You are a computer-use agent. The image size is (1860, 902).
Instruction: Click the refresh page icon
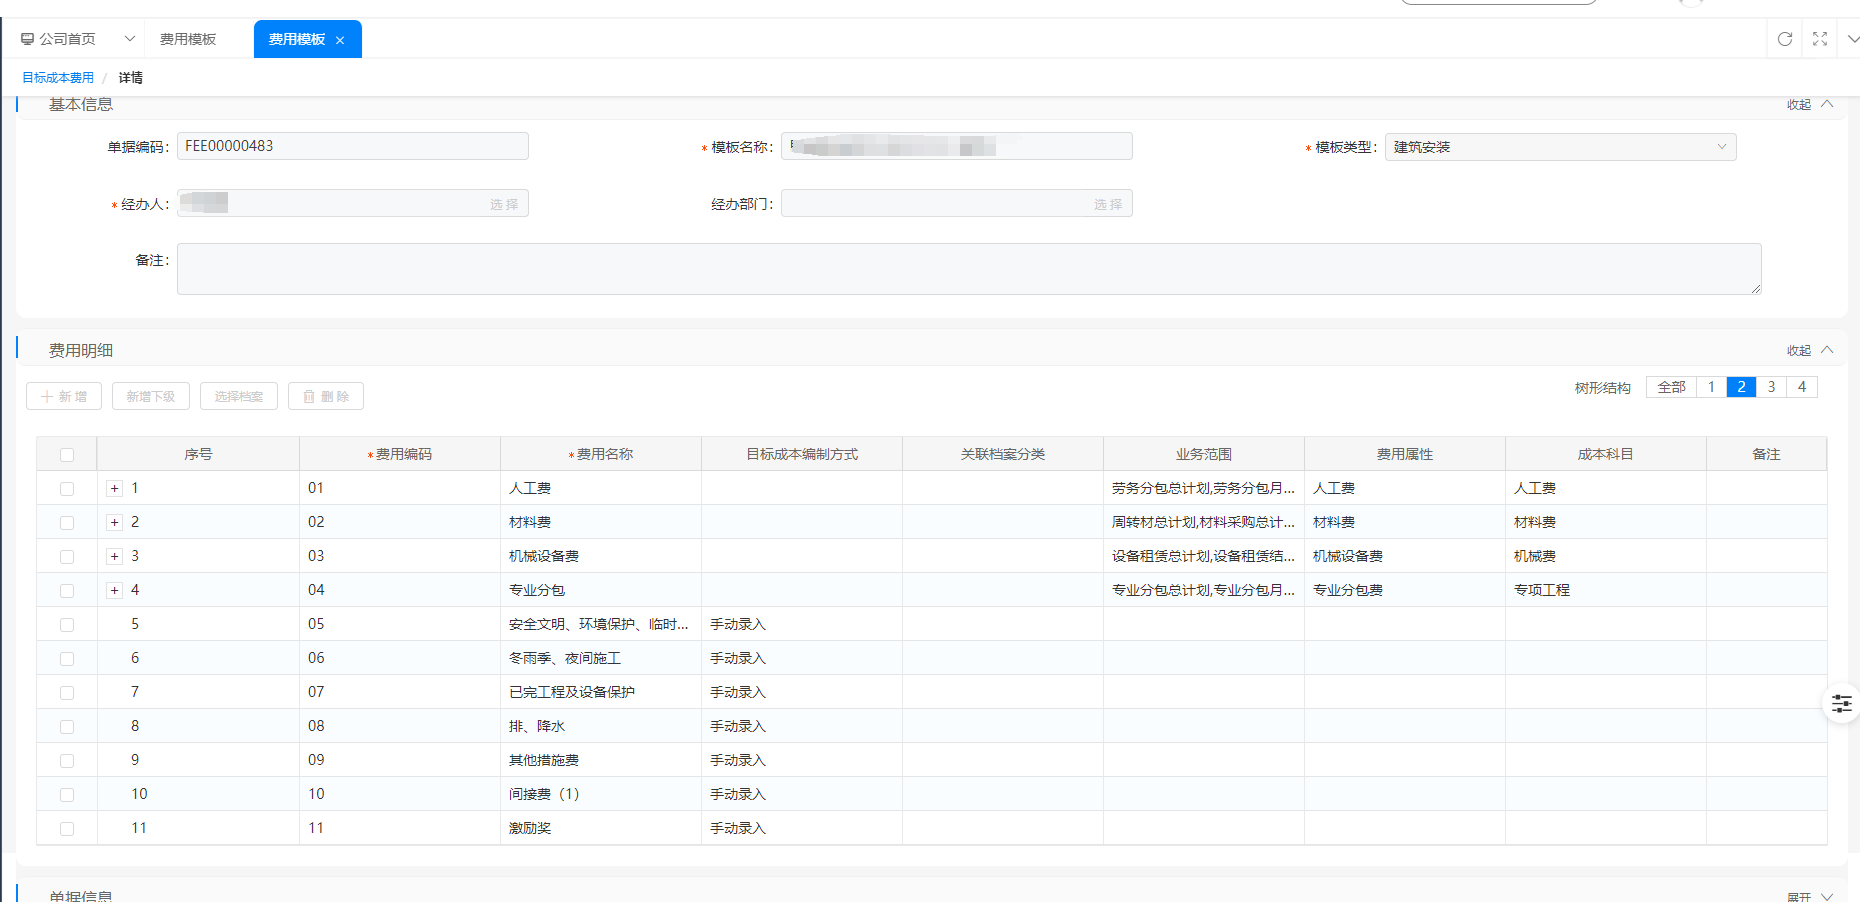pyautogui.click(x=1785, y=39)
